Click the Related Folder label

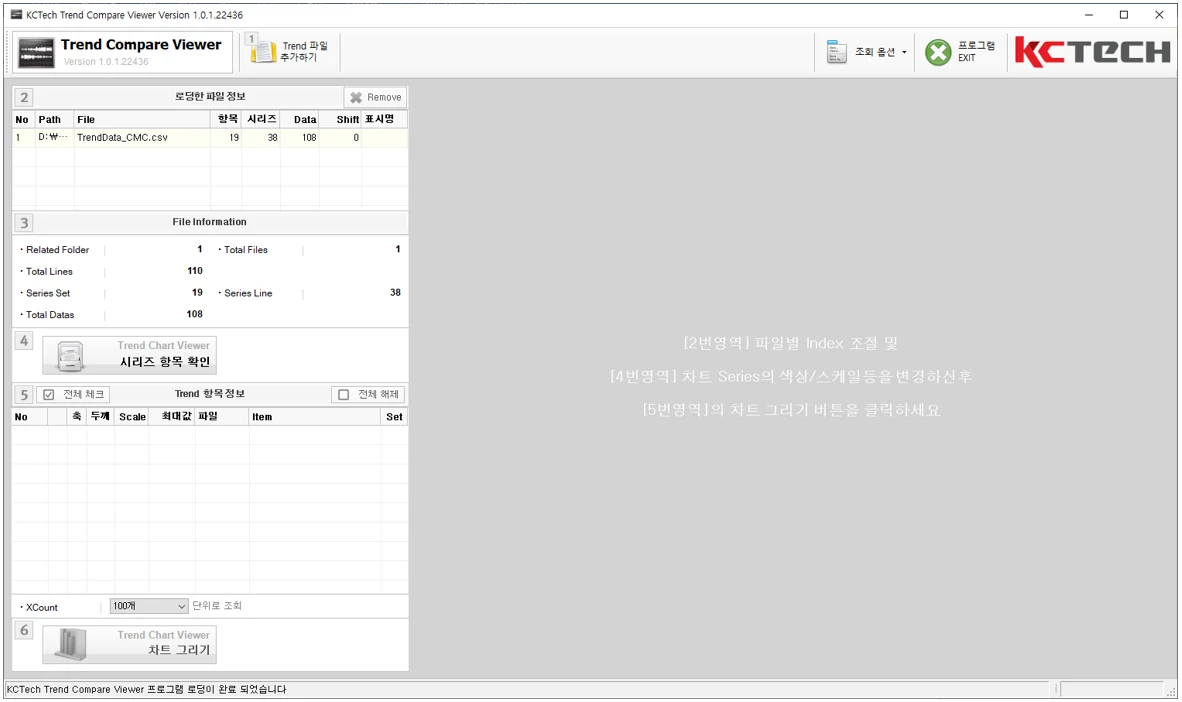point(57,250)
